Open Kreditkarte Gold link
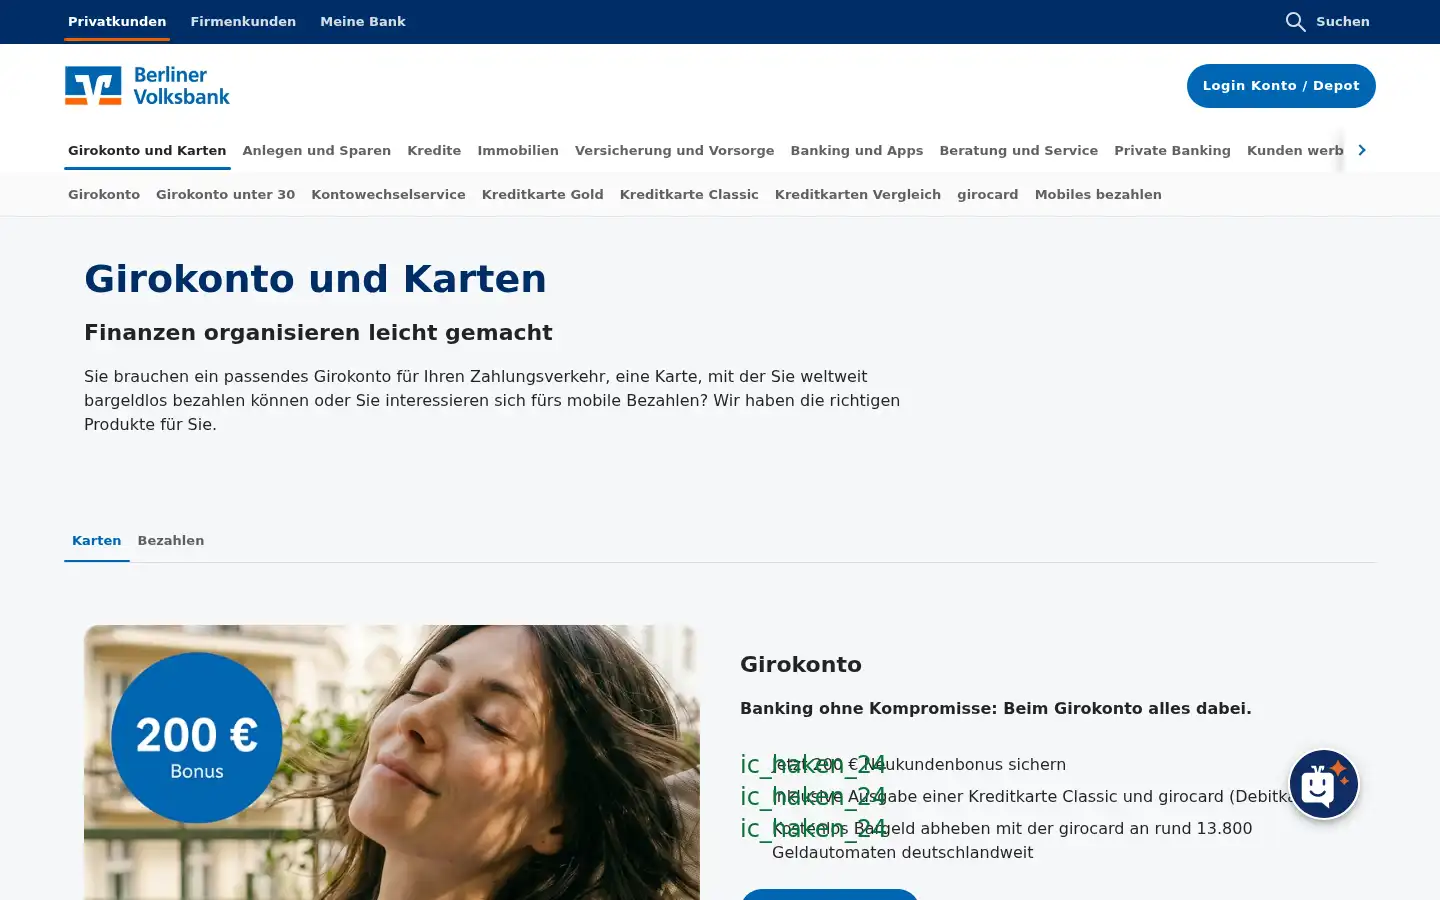 [542, 194]
